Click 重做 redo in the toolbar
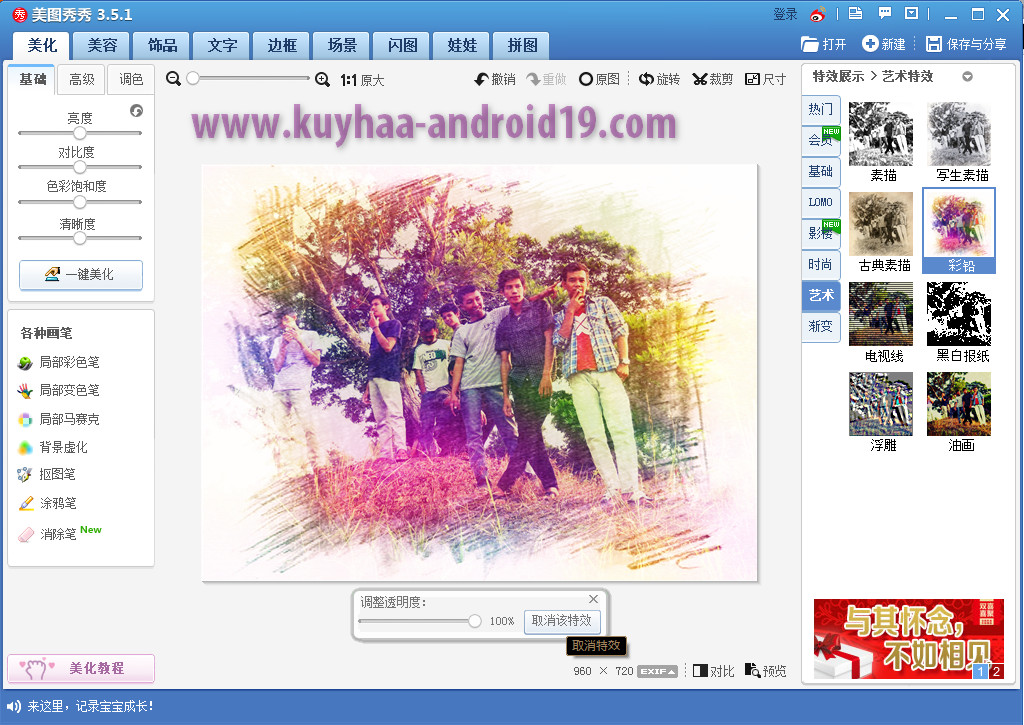This screenshot has height=725, width=1024. coord(547,79)
